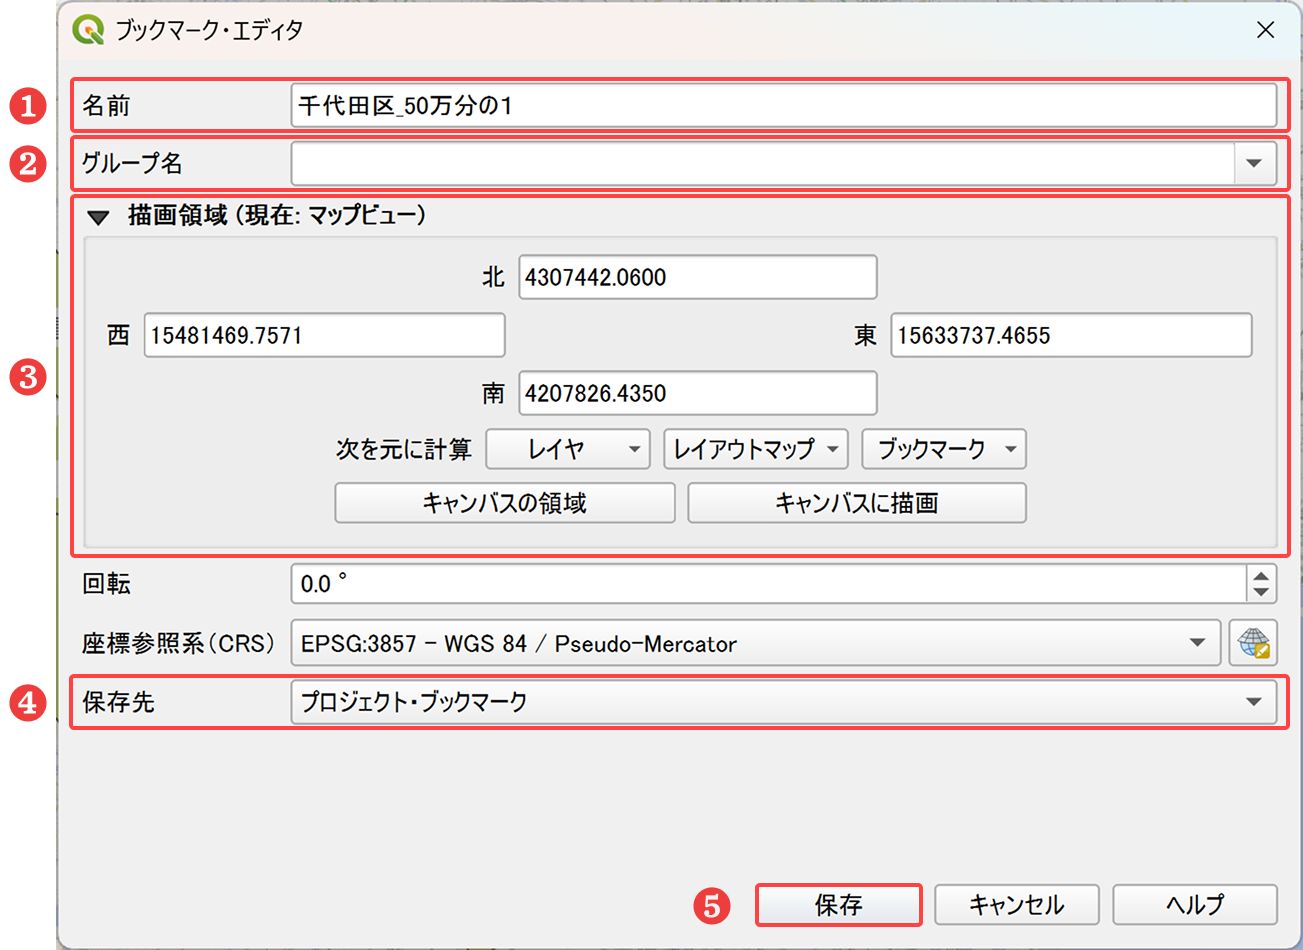Open the レイアウトマップ dropdown
Image resolution: width=1303 pixels, height=950 pixels.
point(756,449)
